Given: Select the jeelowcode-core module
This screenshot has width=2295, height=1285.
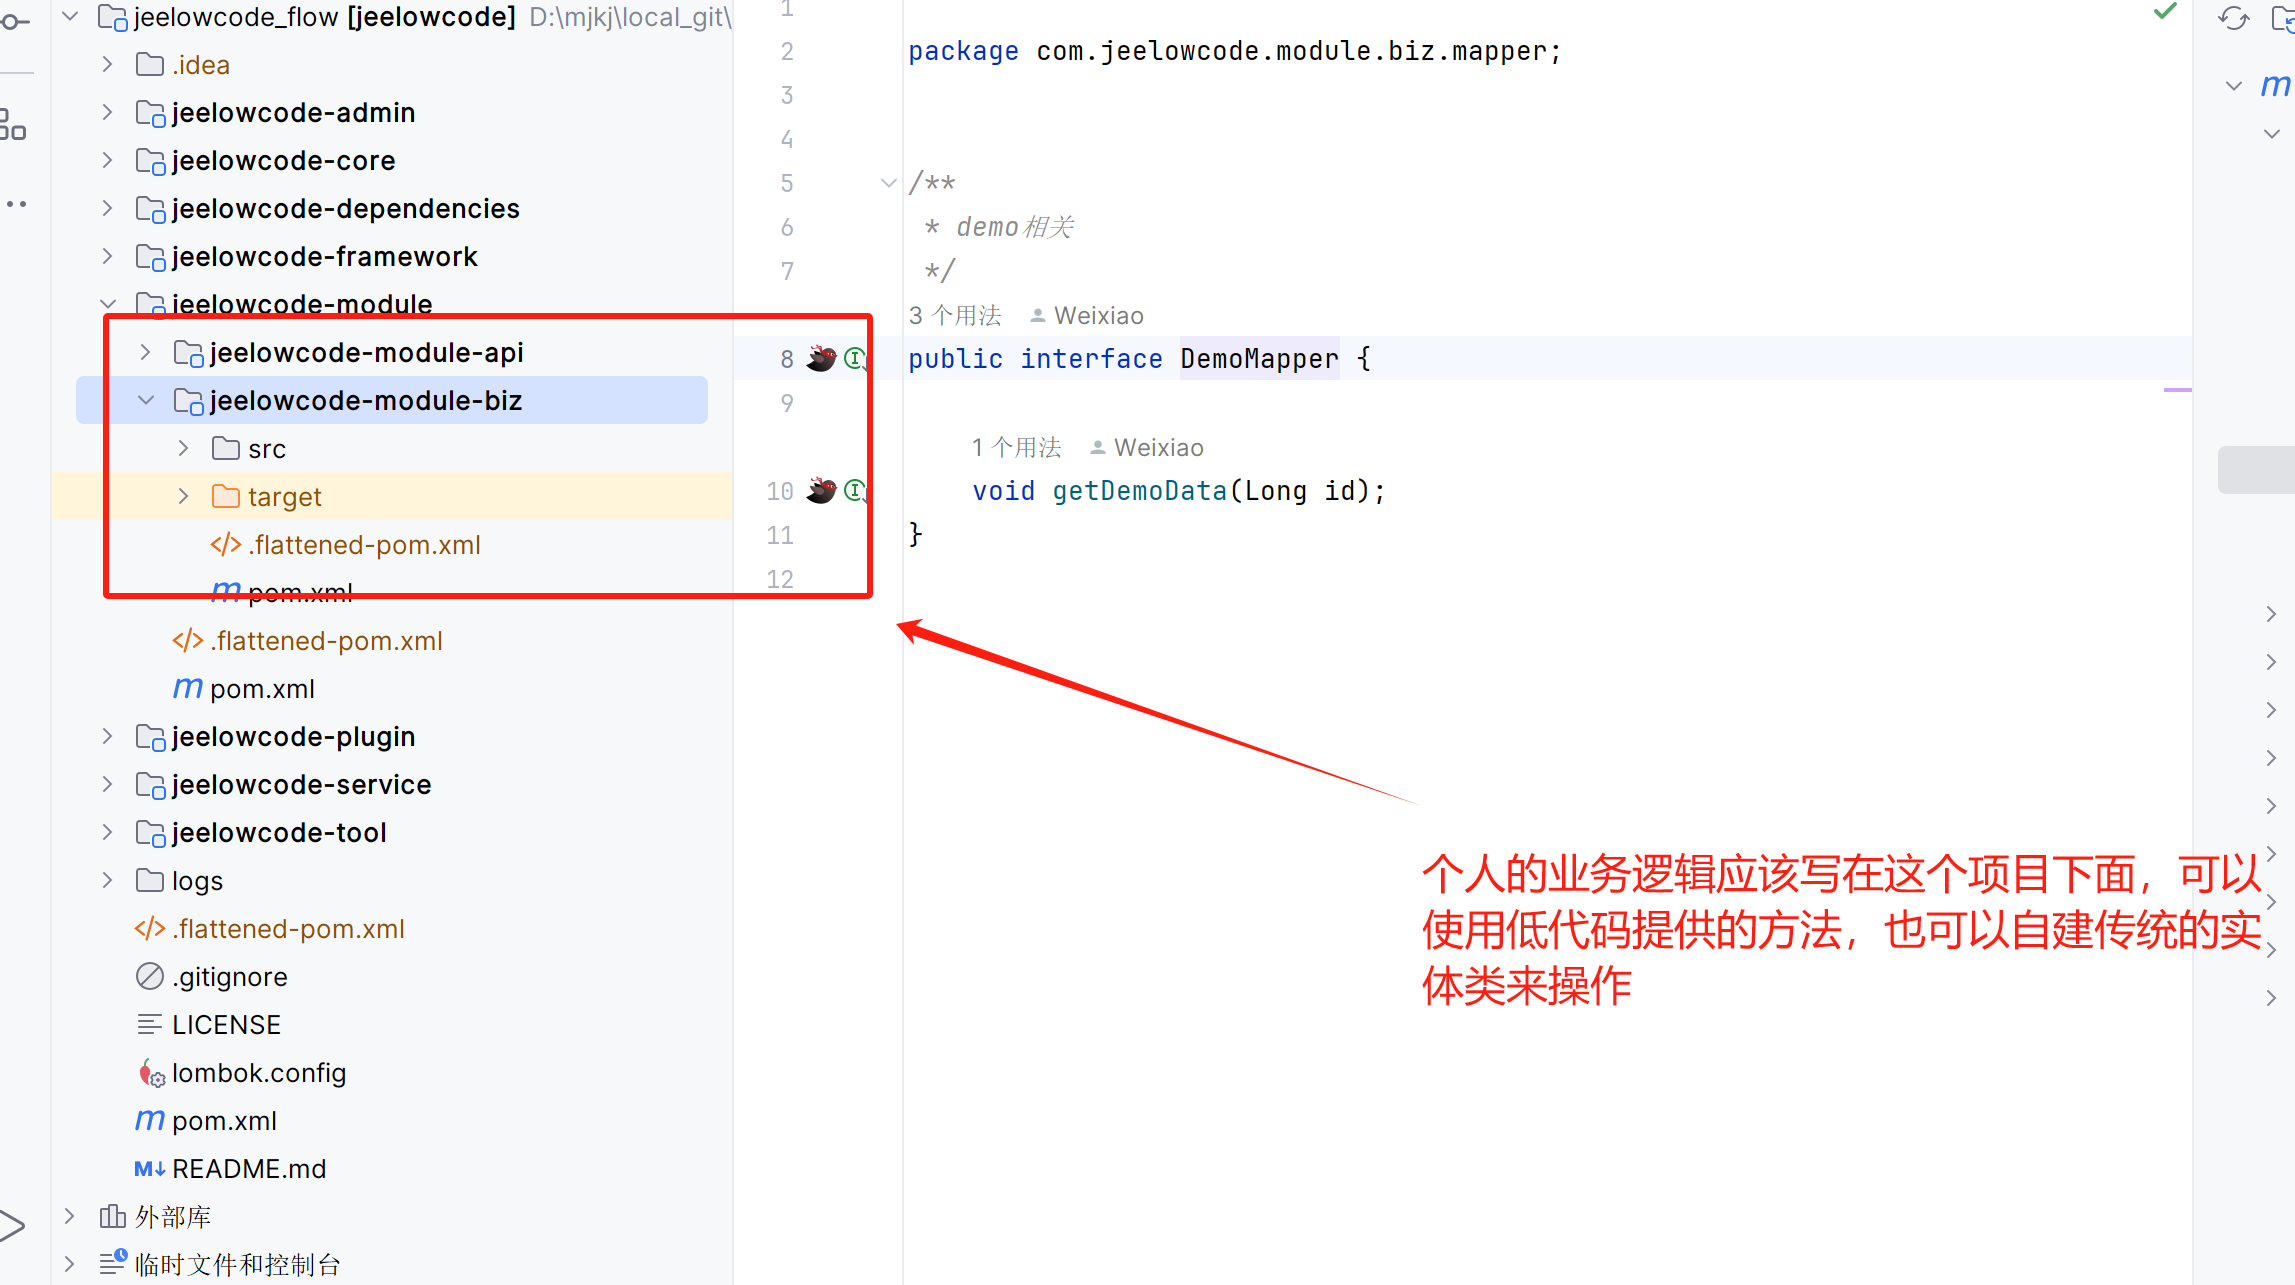Looking at the screenshot, I should 283,161.
